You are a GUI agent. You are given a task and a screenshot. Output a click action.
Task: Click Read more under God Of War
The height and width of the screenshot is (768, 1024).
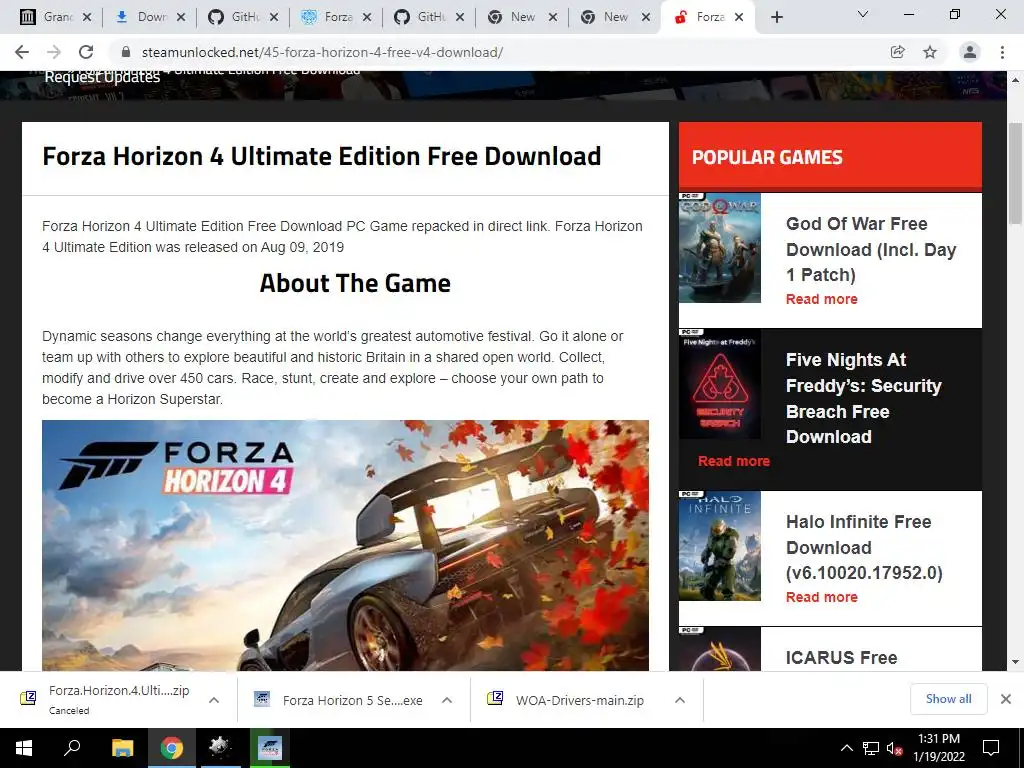(822, 299)
